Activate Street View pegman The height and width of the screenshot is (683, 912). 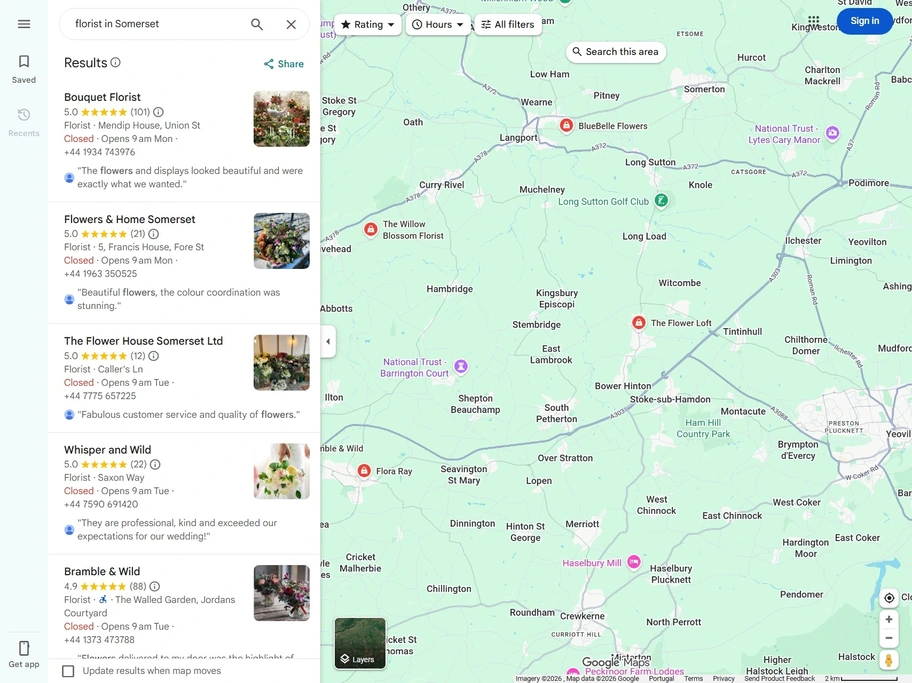[889, 660]
